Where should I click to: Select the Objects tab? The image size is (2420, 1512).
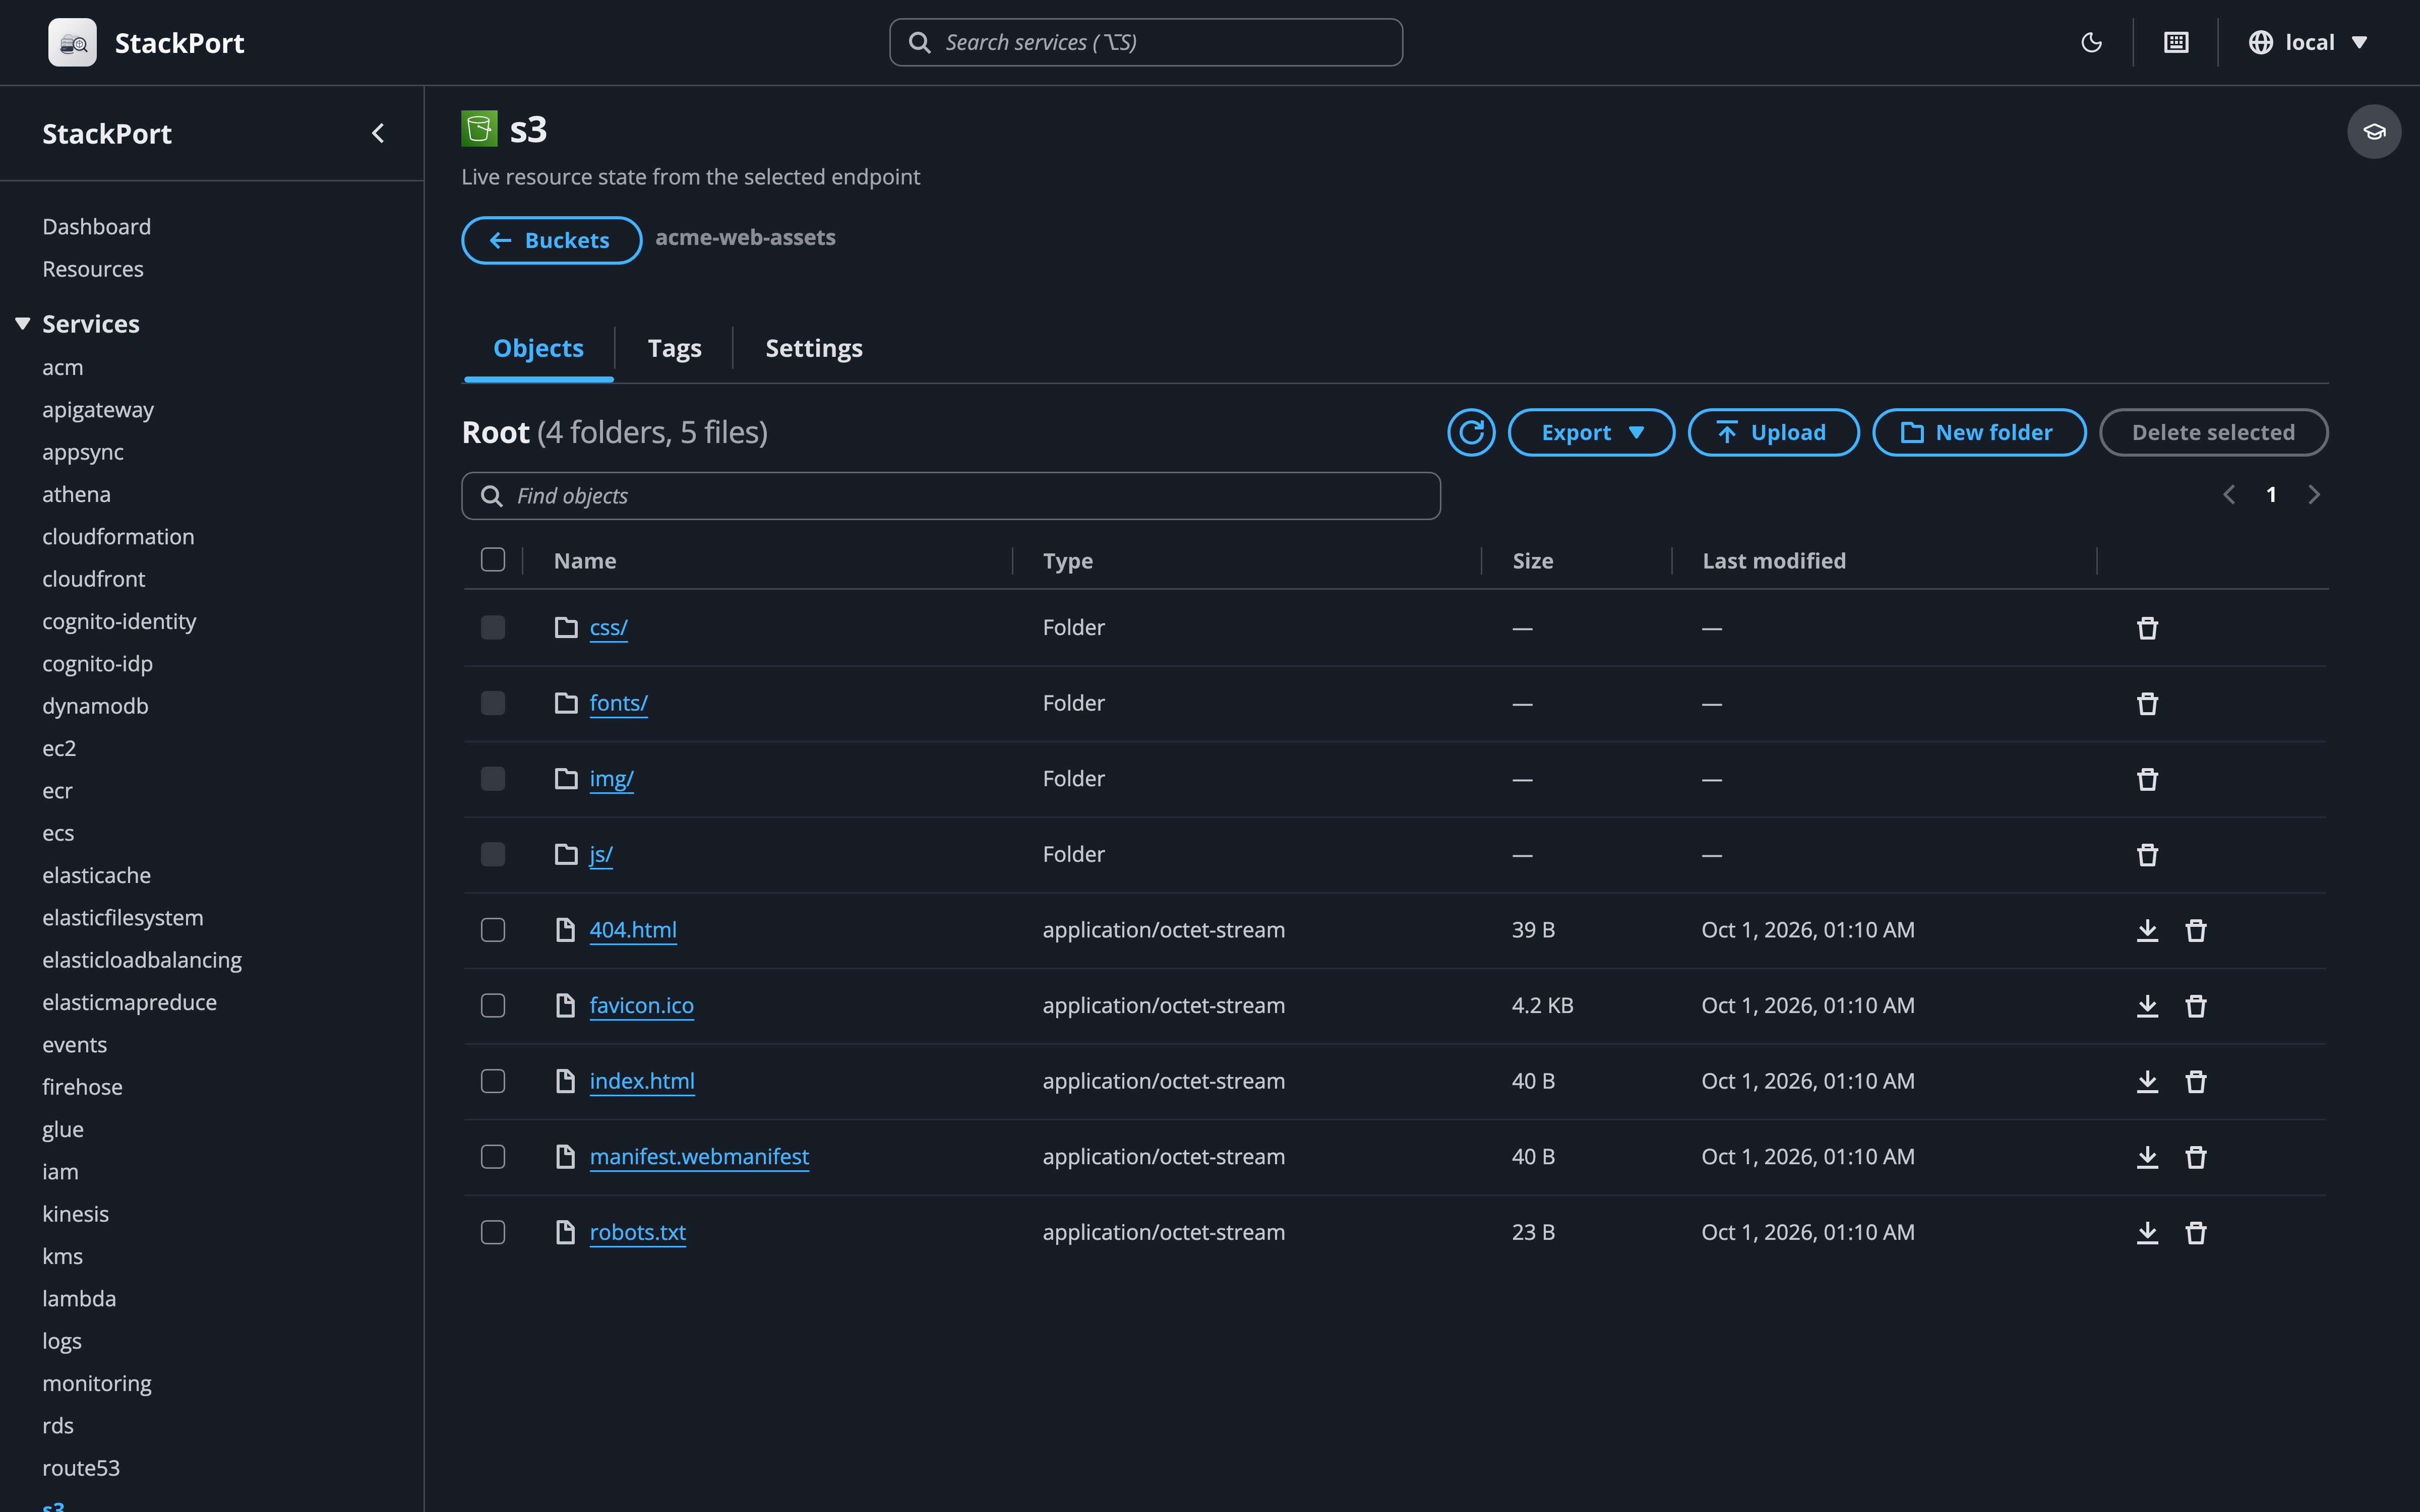coord(538,348)
